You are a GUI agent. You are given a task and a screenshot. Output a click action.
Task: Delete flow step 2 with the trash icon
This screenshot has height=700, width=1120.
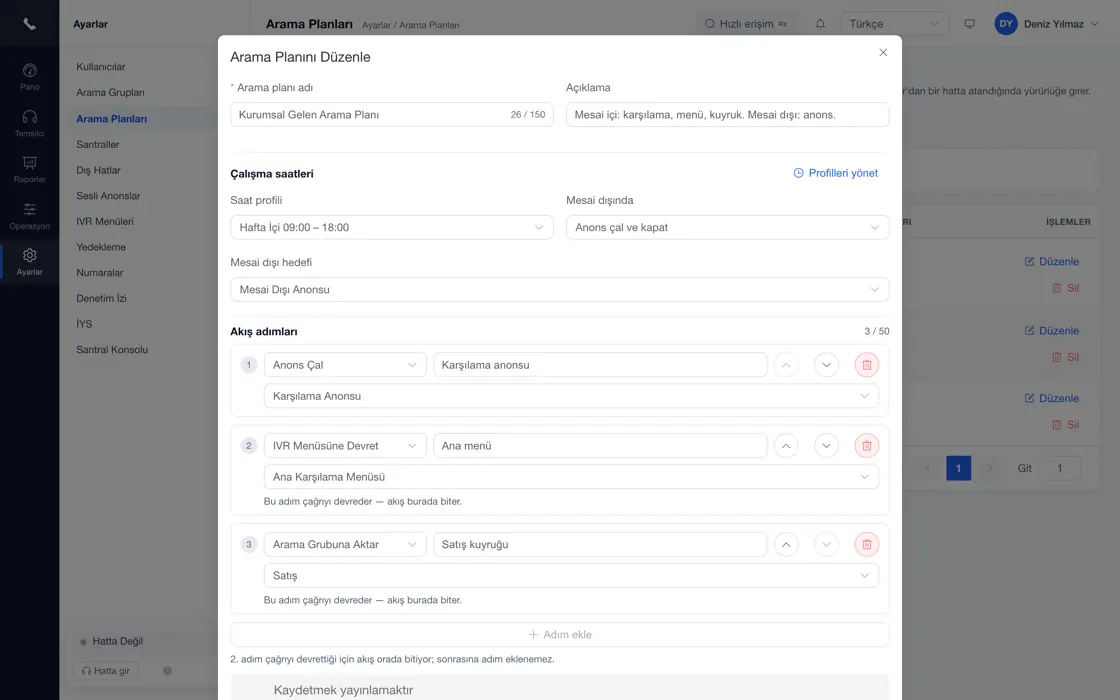click(x=866, y=446)
